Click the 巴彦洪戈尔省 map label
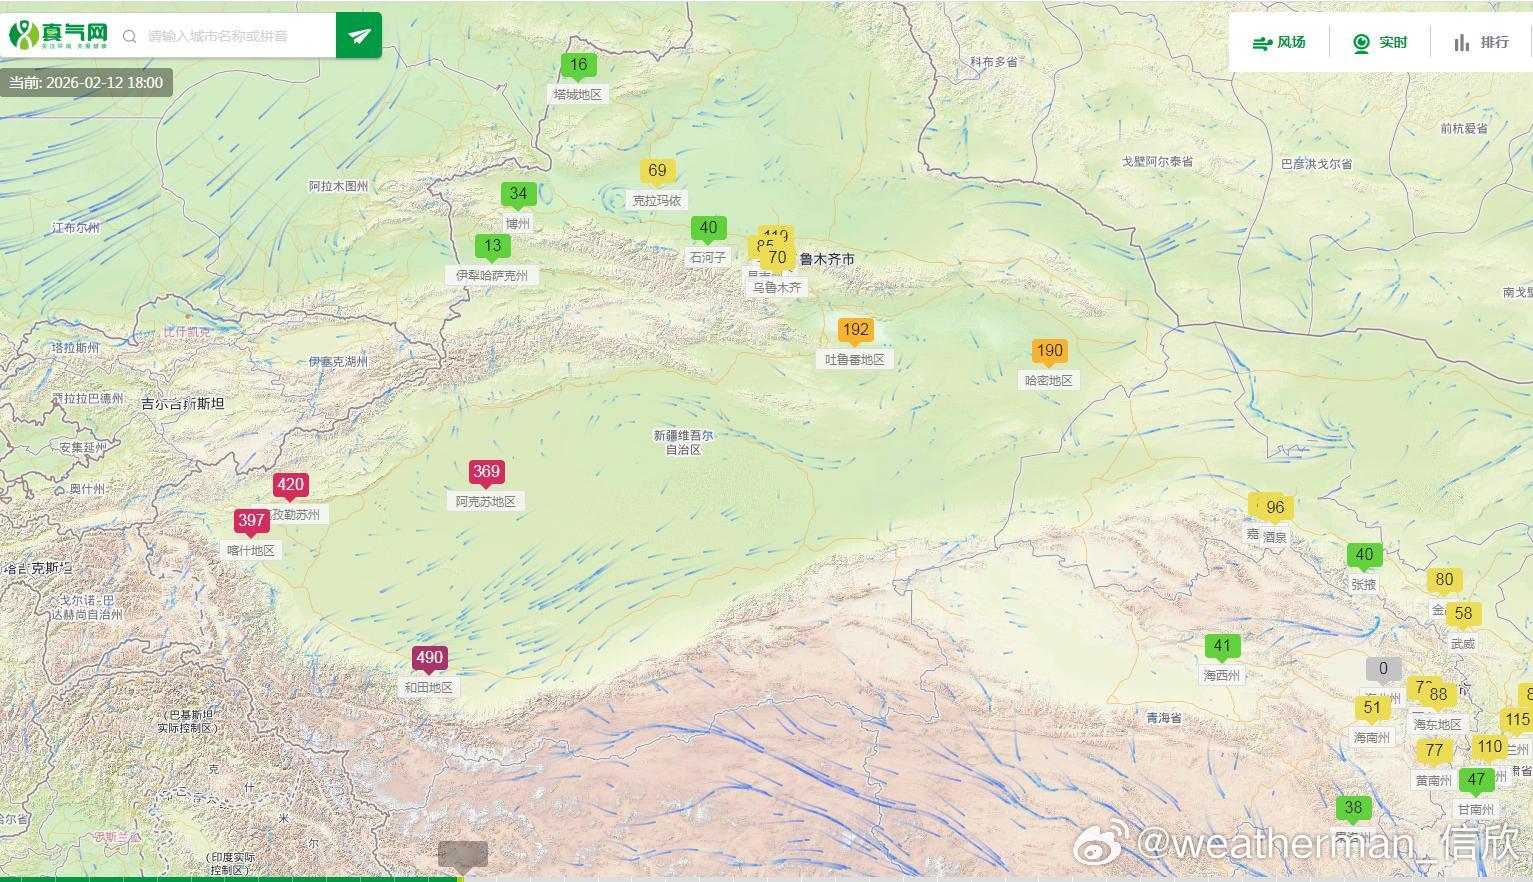This screenshot has height=882, width=1533. 1317,164
